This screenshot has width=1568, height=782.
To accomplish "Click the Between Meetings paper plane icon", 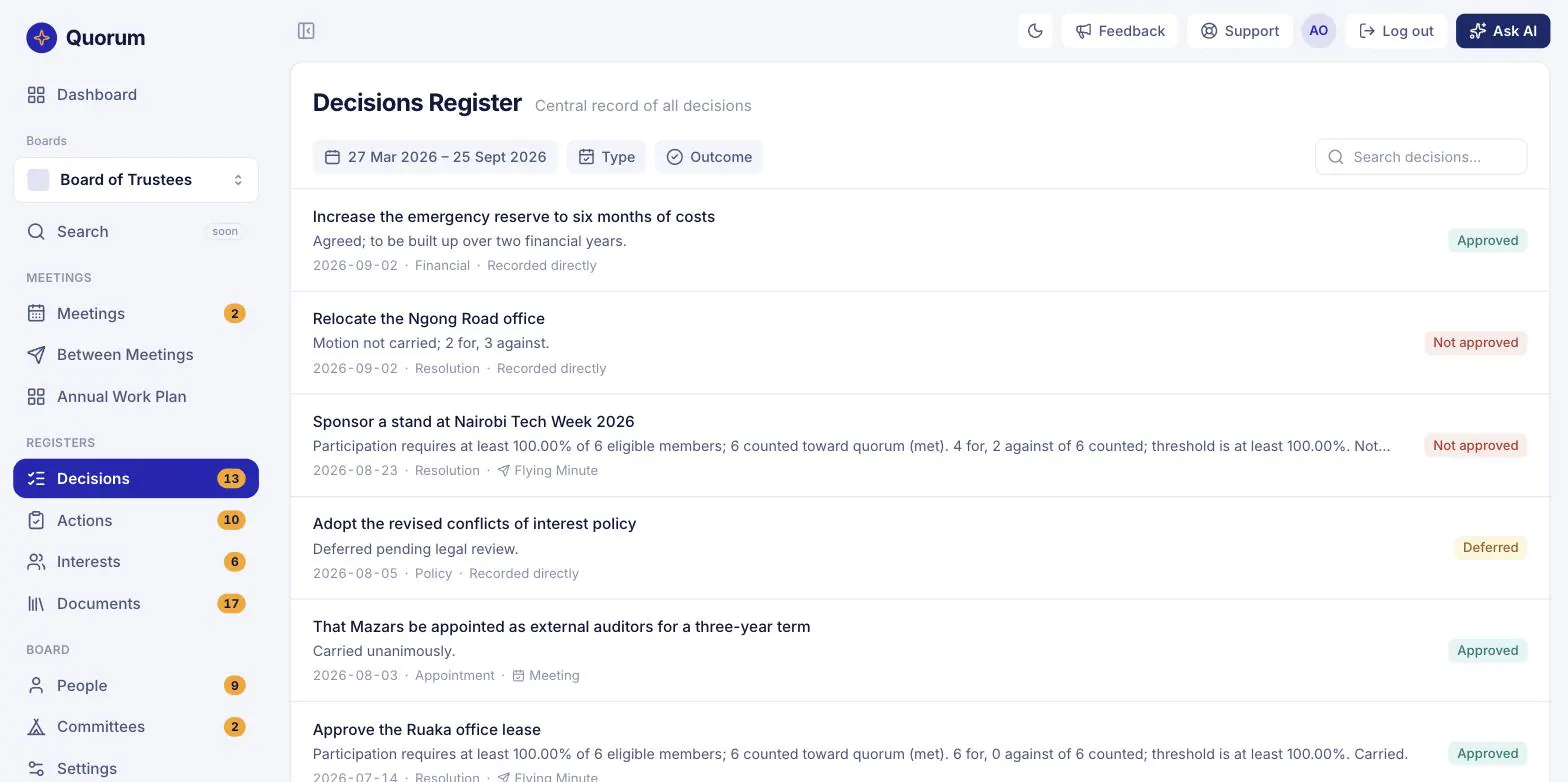I will tap(36, 355).
